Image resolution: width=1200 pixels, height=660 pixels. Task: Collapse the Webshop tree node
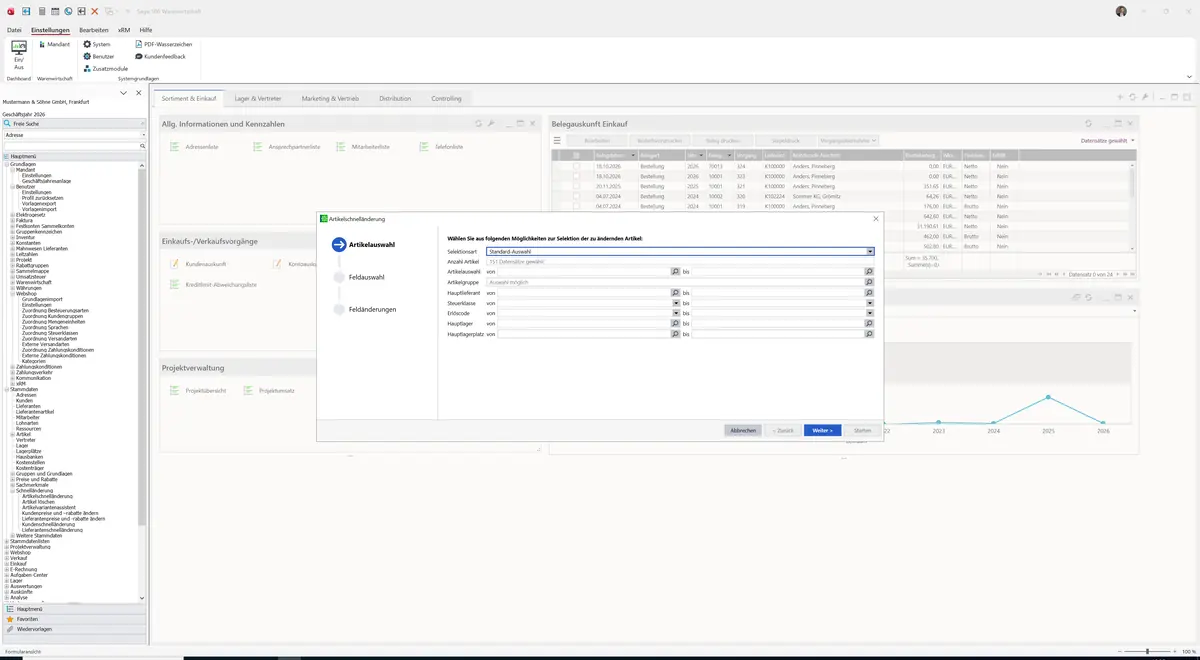pos(12,293)
